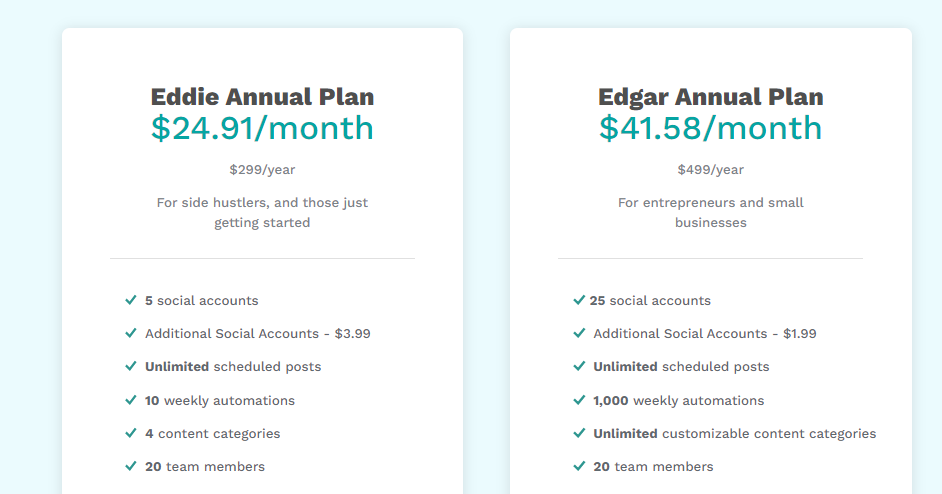Click the $499/year text

(711, 169)
